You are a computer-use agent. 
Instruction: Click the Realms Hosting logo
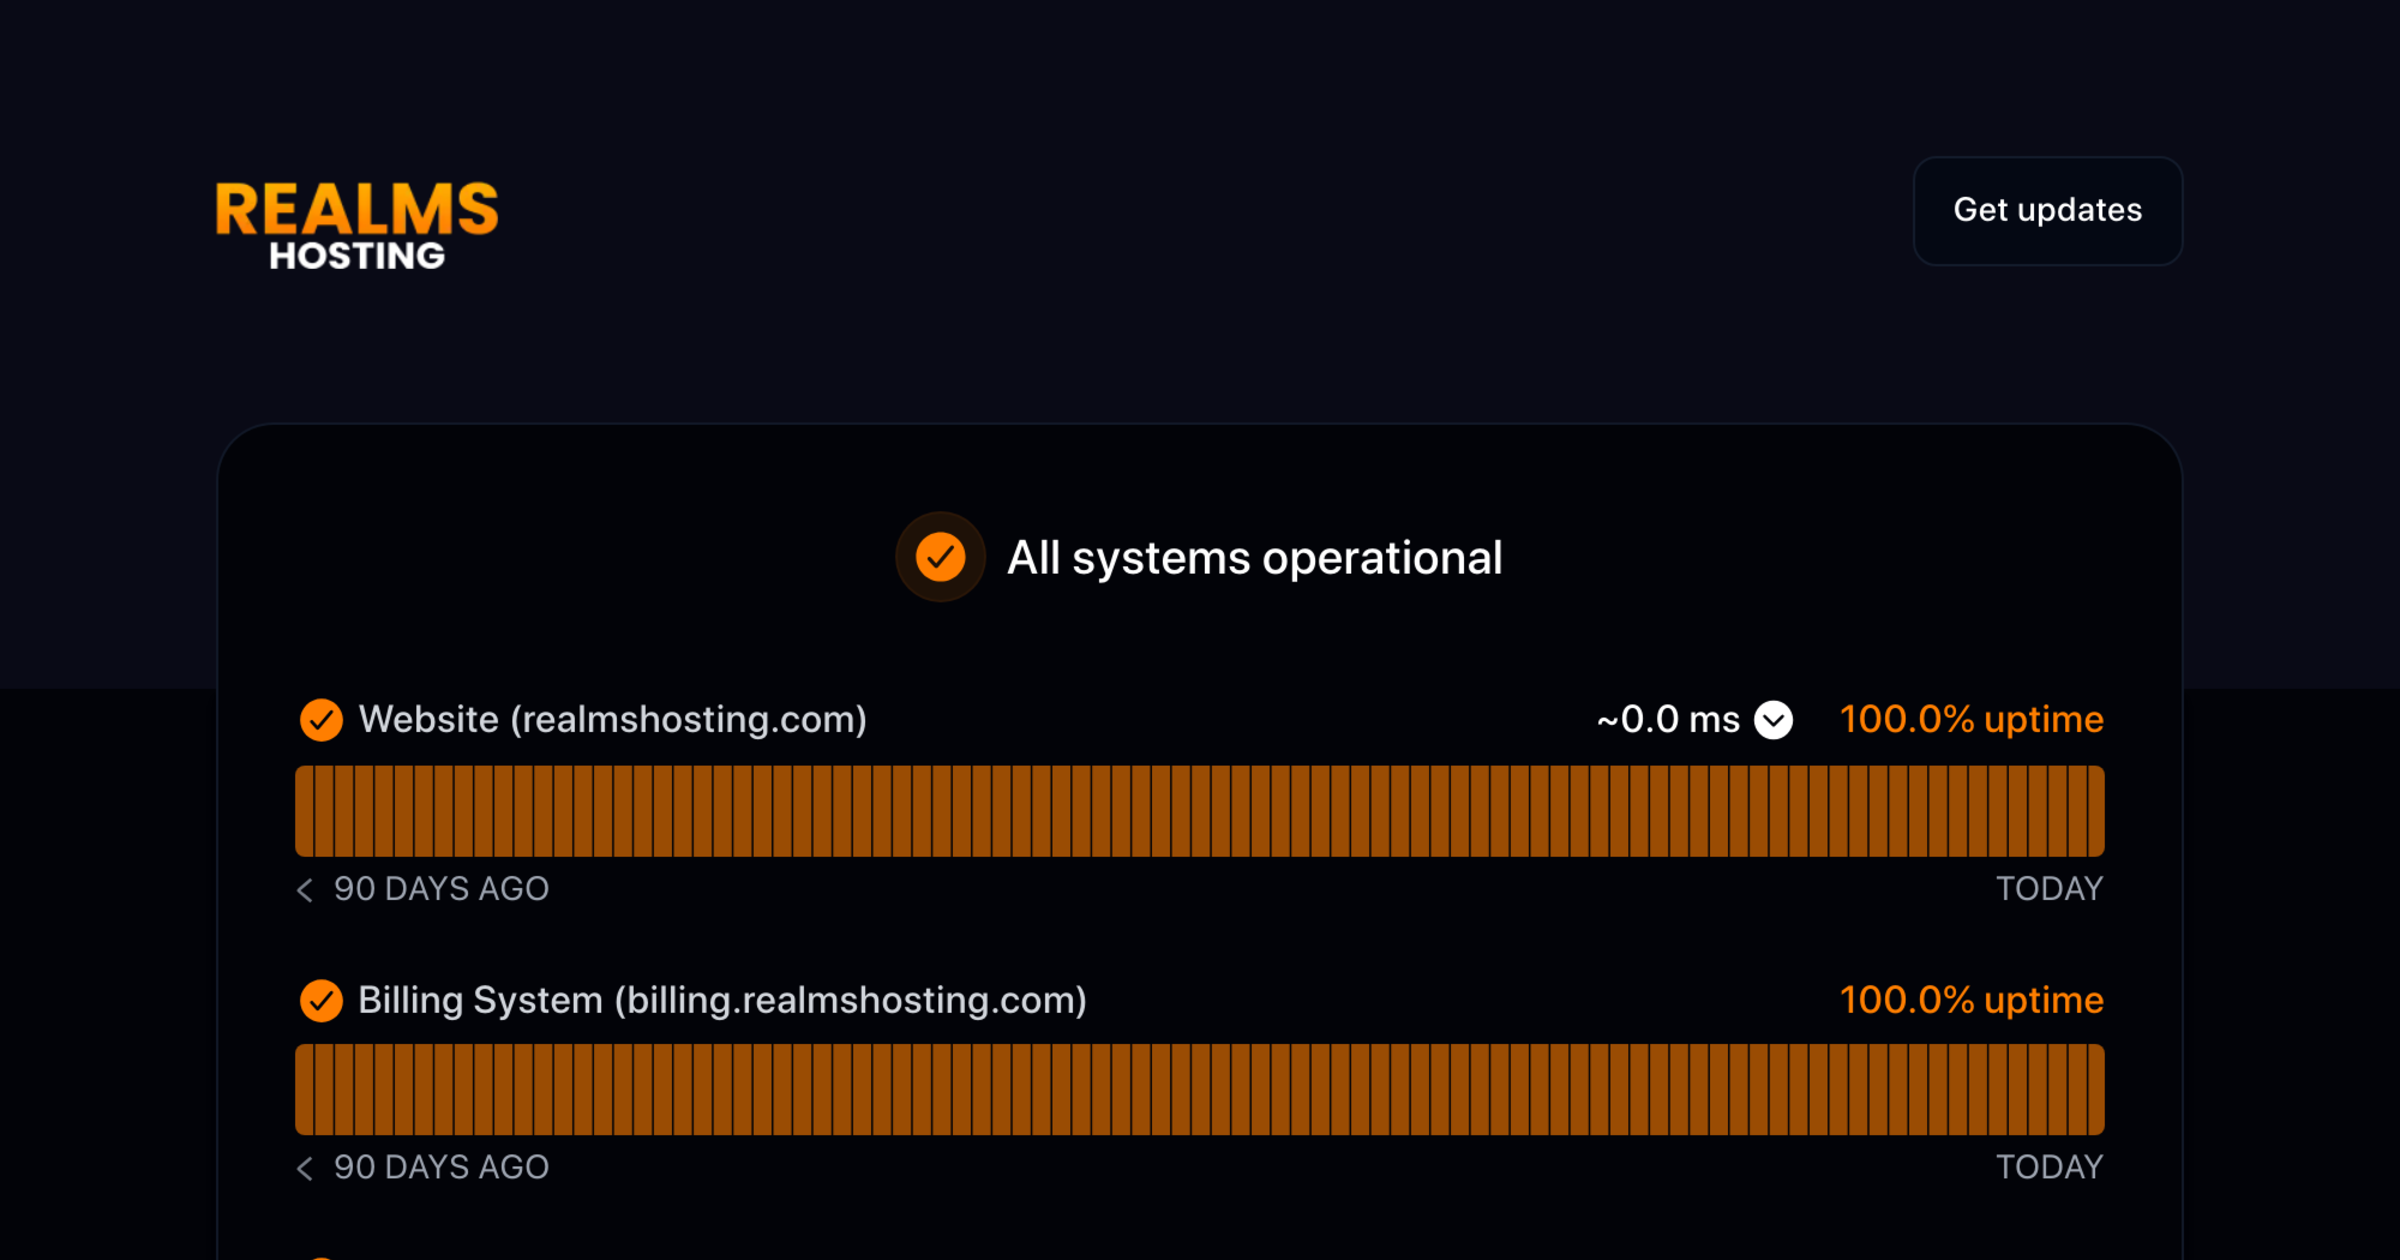[x=355, y=220]
